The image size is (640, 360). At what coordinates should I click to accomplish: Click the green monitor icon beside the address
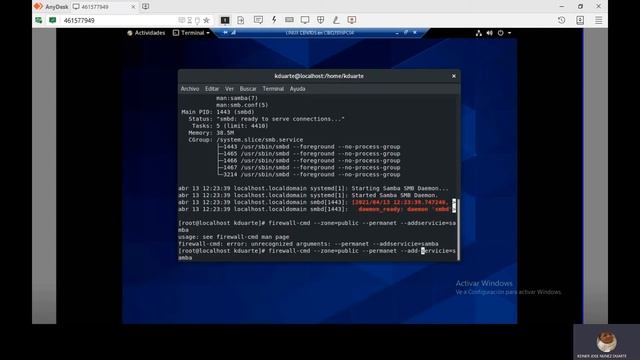point(53,20)
